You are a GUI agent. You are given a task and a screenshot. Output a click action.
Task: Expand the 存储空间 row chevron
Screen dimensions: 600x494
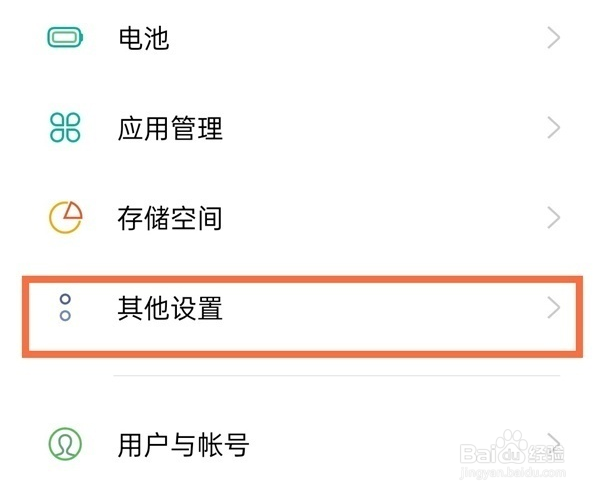coord(554,218)
